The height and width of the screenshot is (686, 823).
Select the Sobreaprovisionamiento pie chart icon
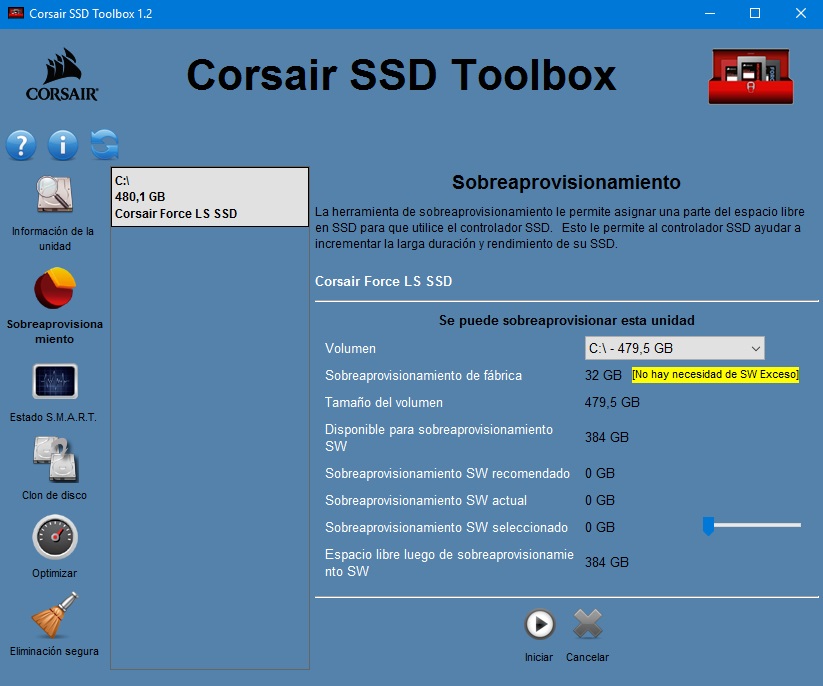pyautogui.click(x=54, y=289)
